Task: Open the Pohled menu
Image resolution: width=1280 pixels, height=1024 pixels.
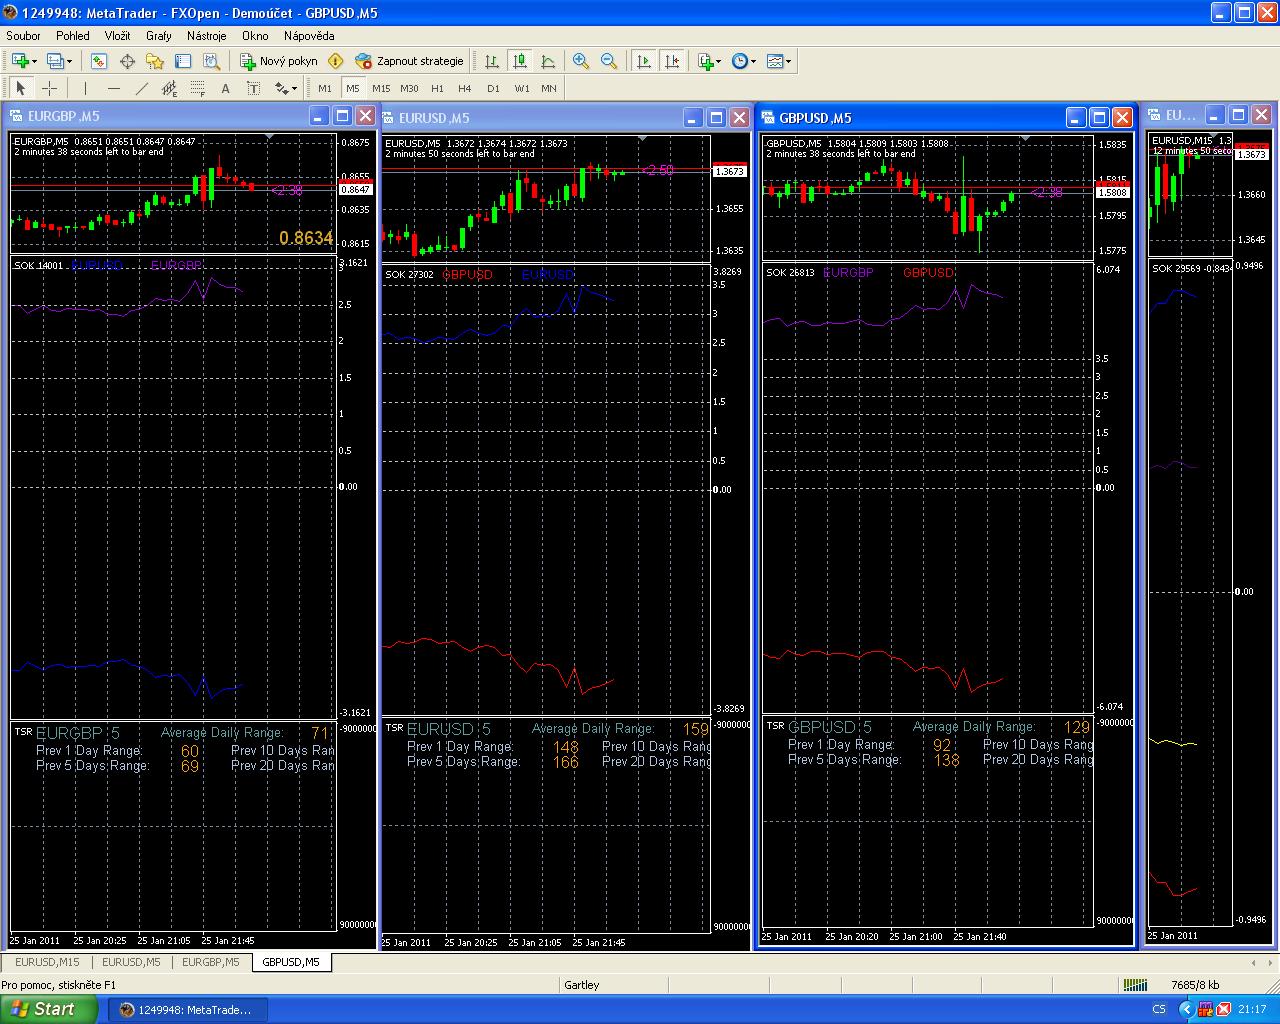Action: 73,36
